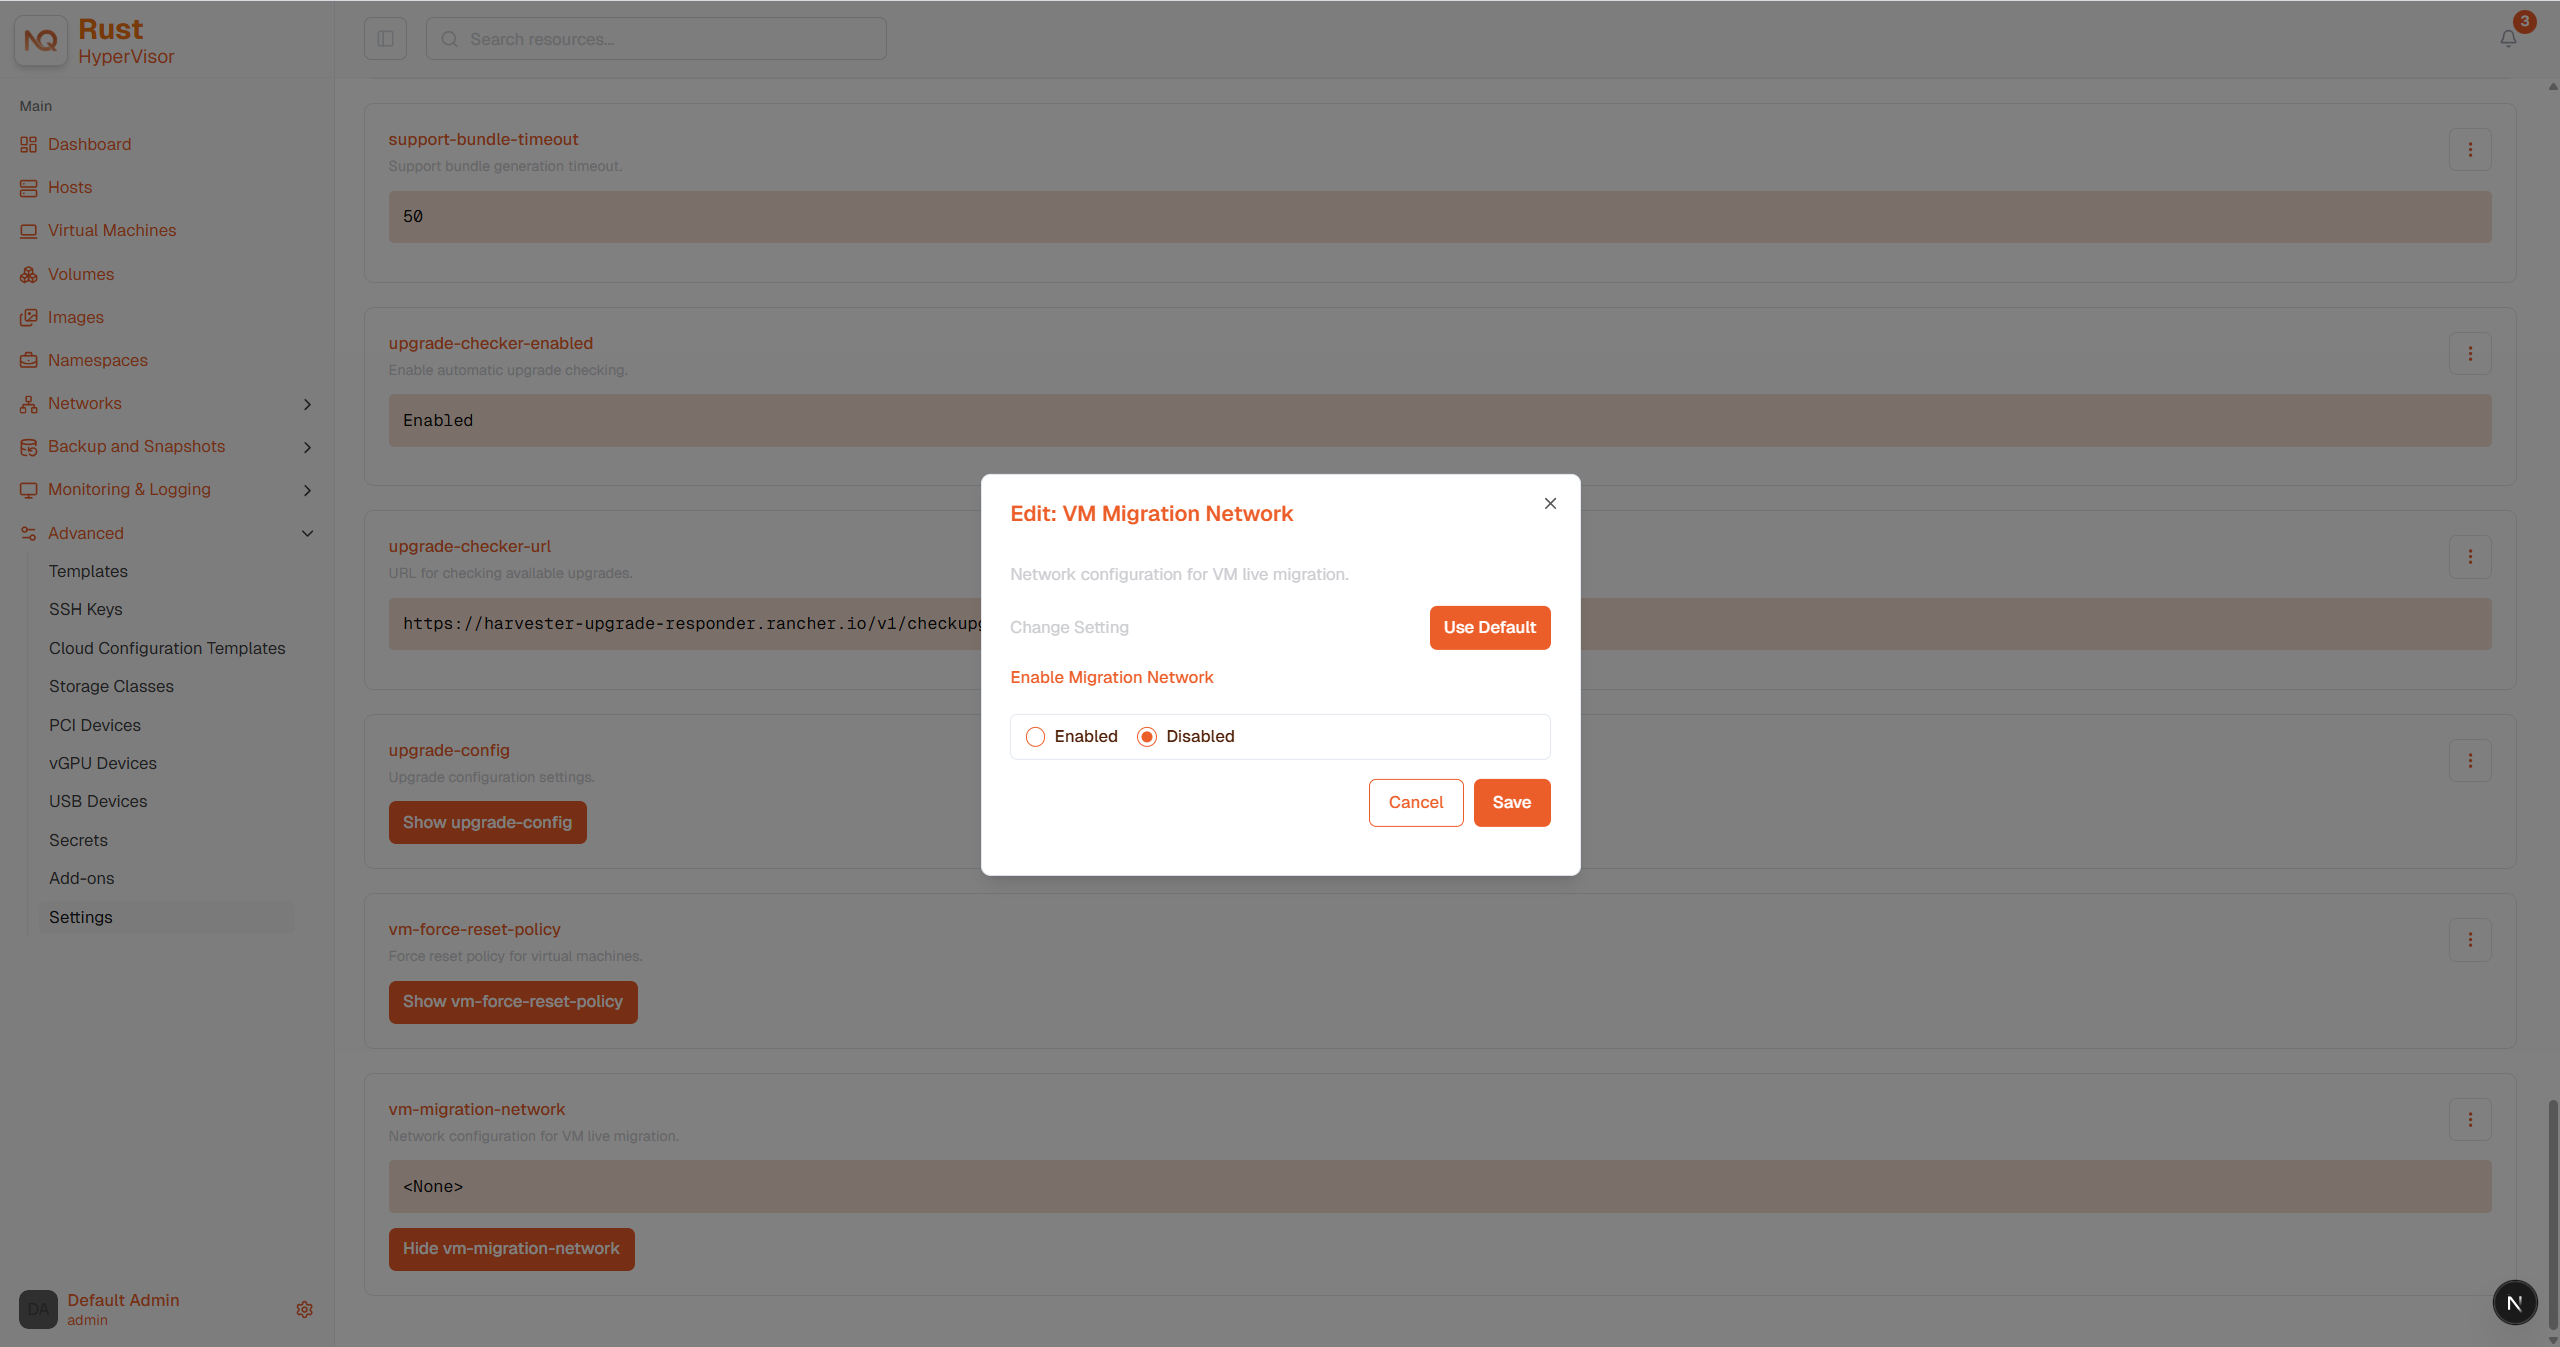Click the Dashboard grid icon

28,145
